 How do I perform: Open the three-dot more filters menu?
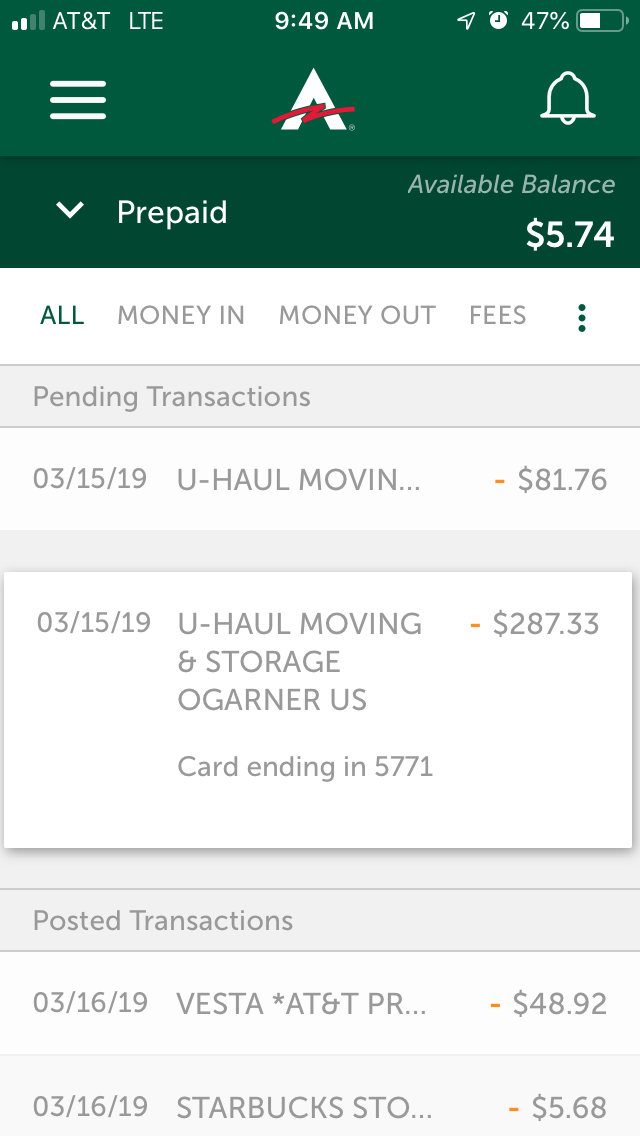582,317
